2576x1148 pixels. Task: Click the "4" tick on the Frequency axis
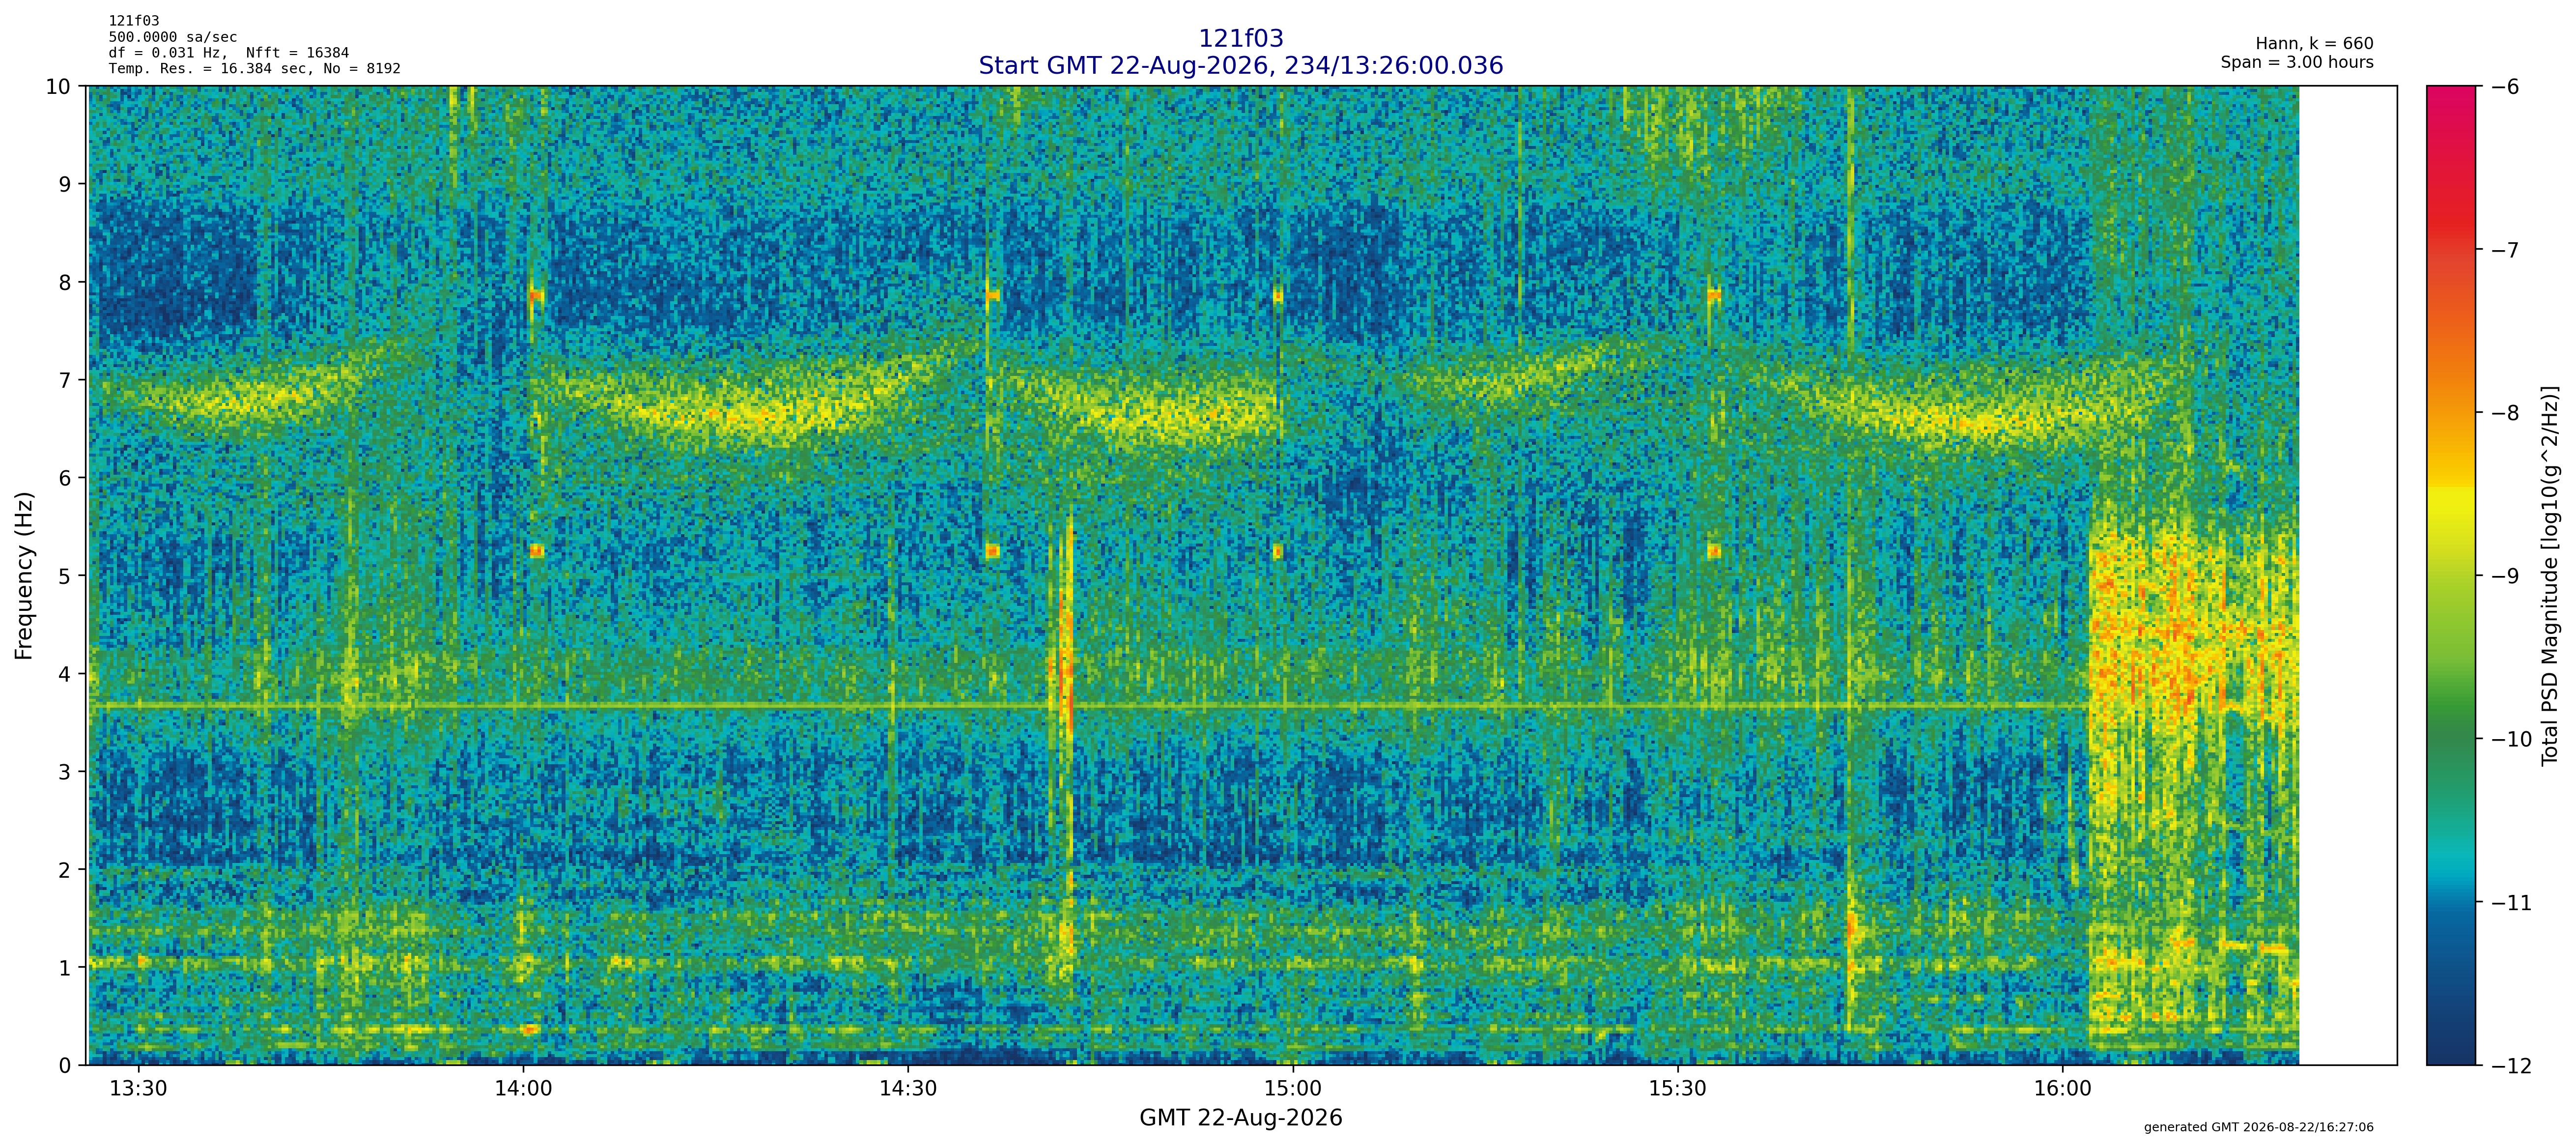pos(65,674)
